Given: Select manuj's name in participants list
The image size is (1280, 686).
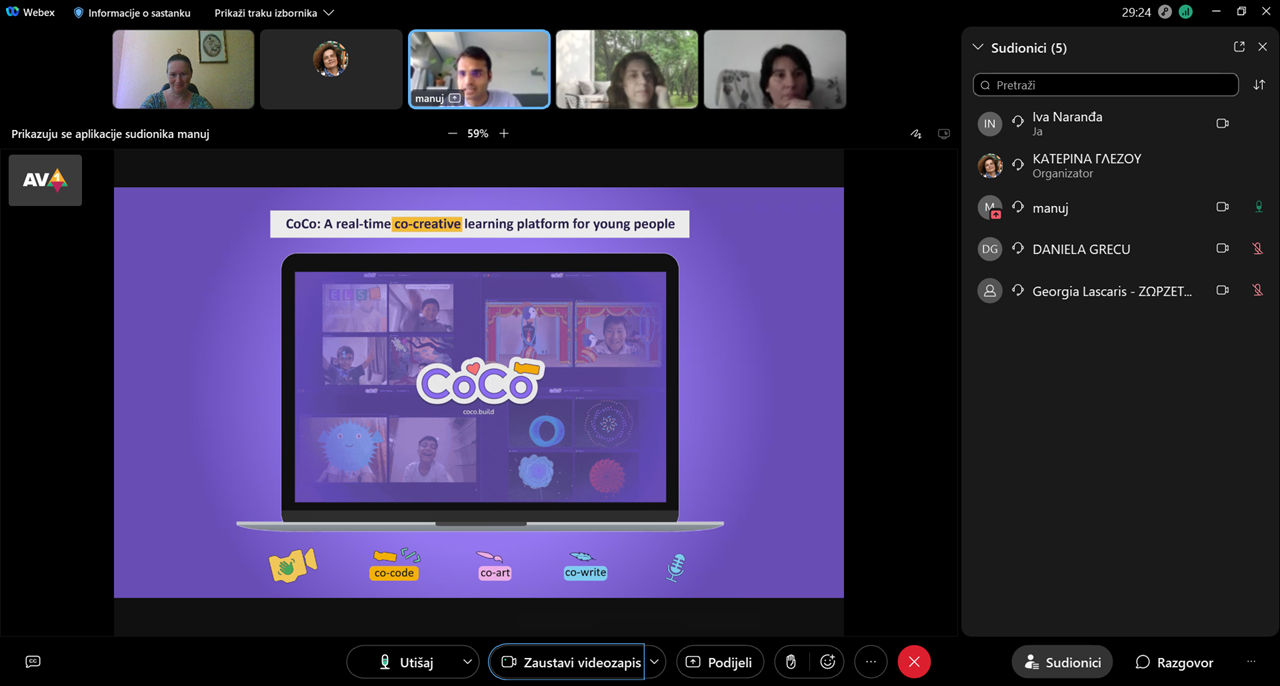Looking at the screenshot, I should point(1050,207).
